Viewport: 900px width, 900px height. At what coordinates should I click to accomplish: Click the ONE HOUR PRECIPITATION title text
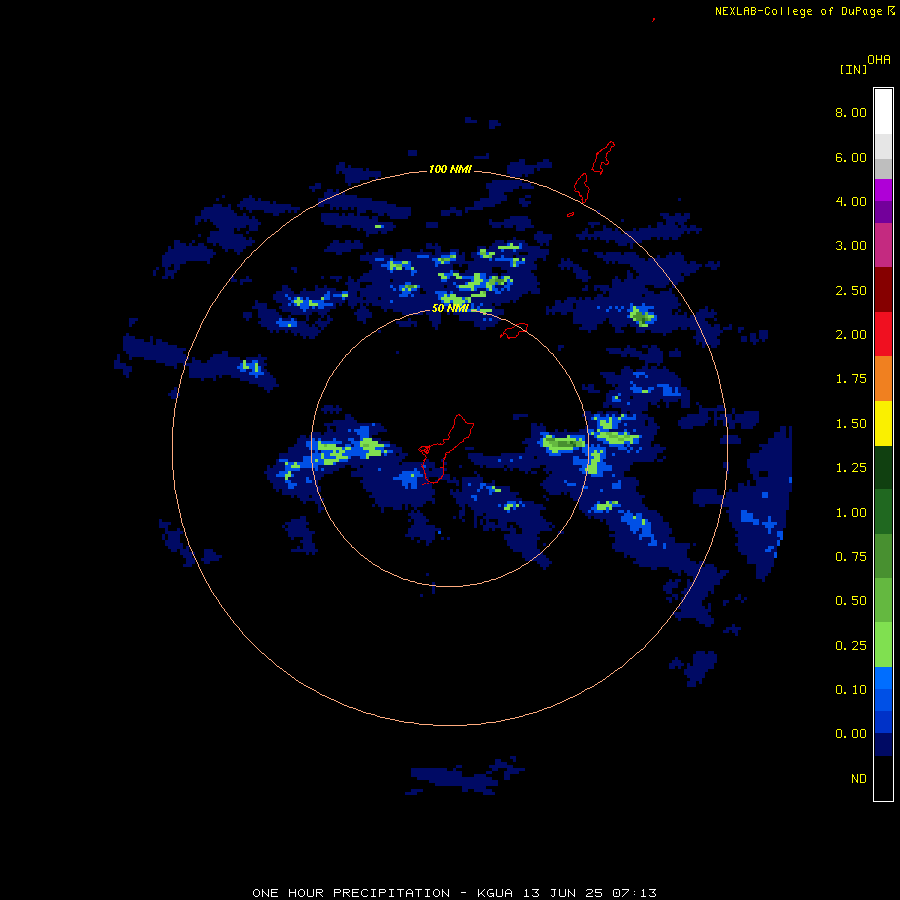[351, 893]
